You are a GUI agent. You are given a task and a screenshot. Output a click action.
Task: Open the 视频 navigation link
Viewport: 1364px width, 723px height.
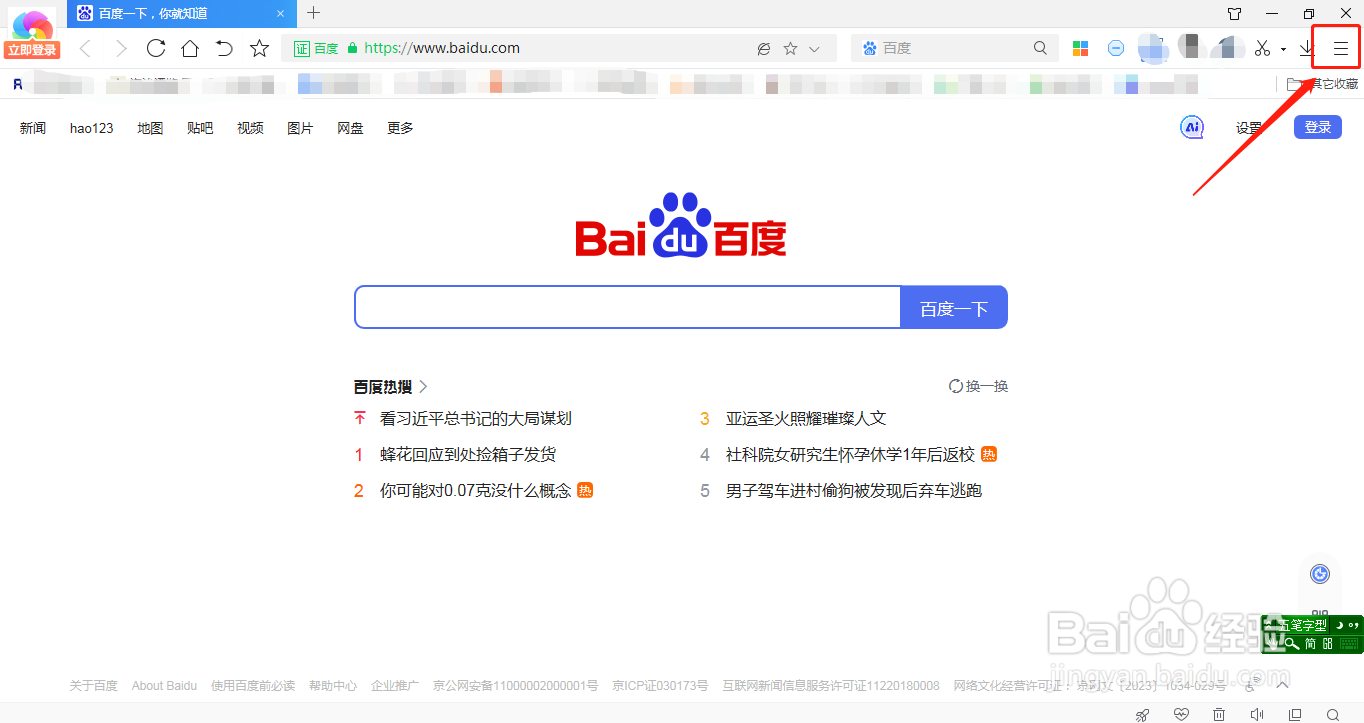250,128
